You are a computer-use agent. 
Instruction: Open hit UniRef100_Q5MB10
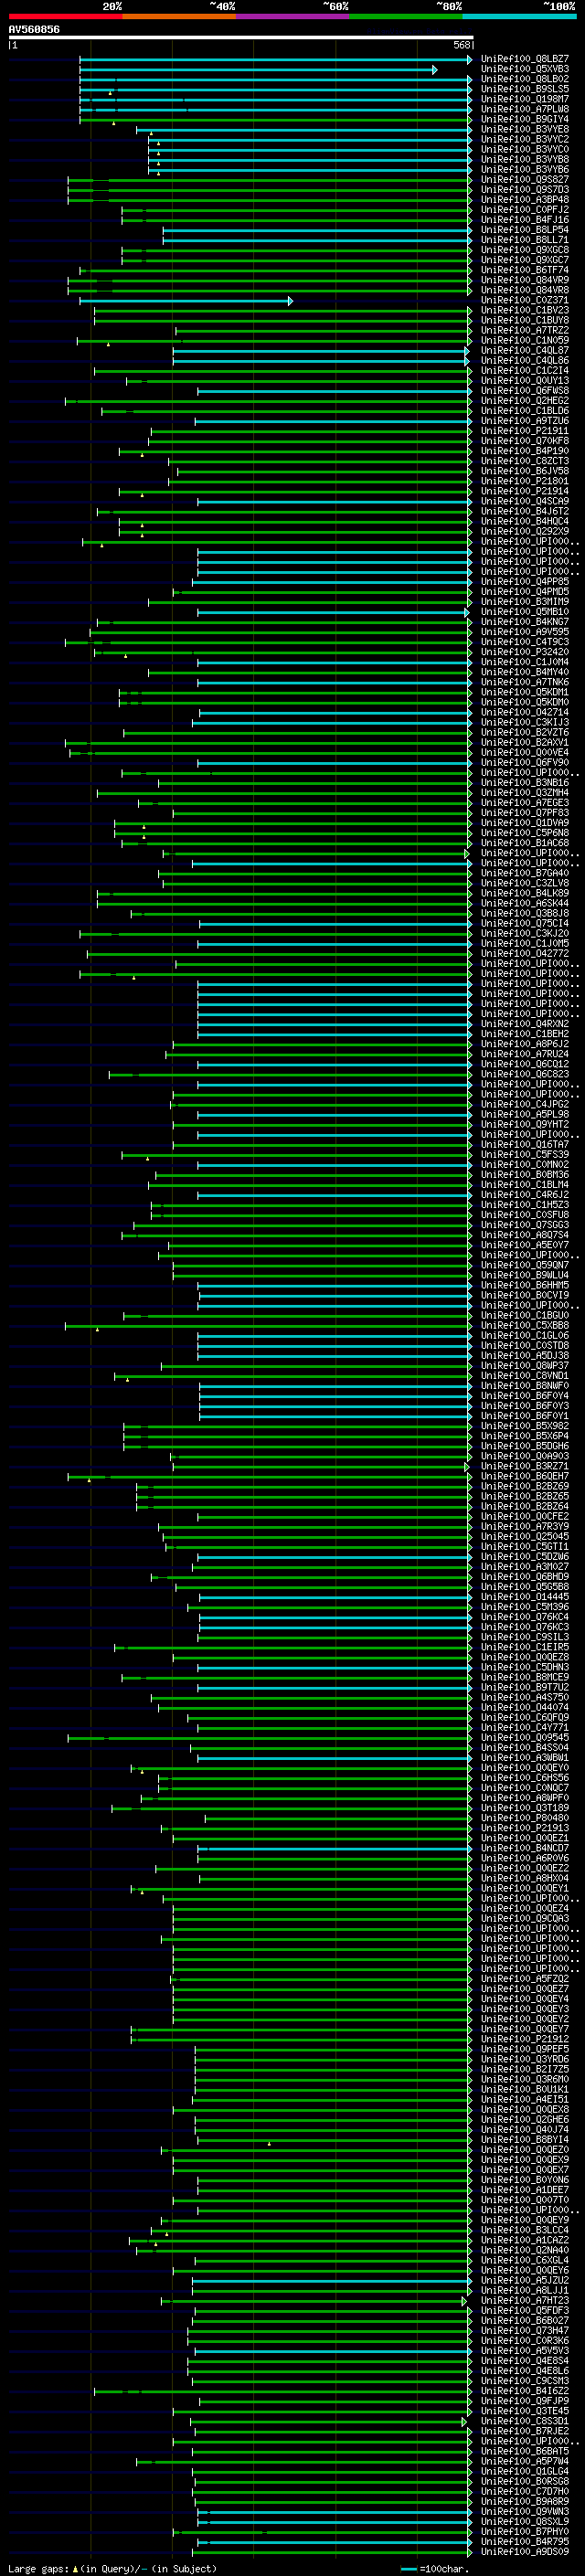coord(524,612)
